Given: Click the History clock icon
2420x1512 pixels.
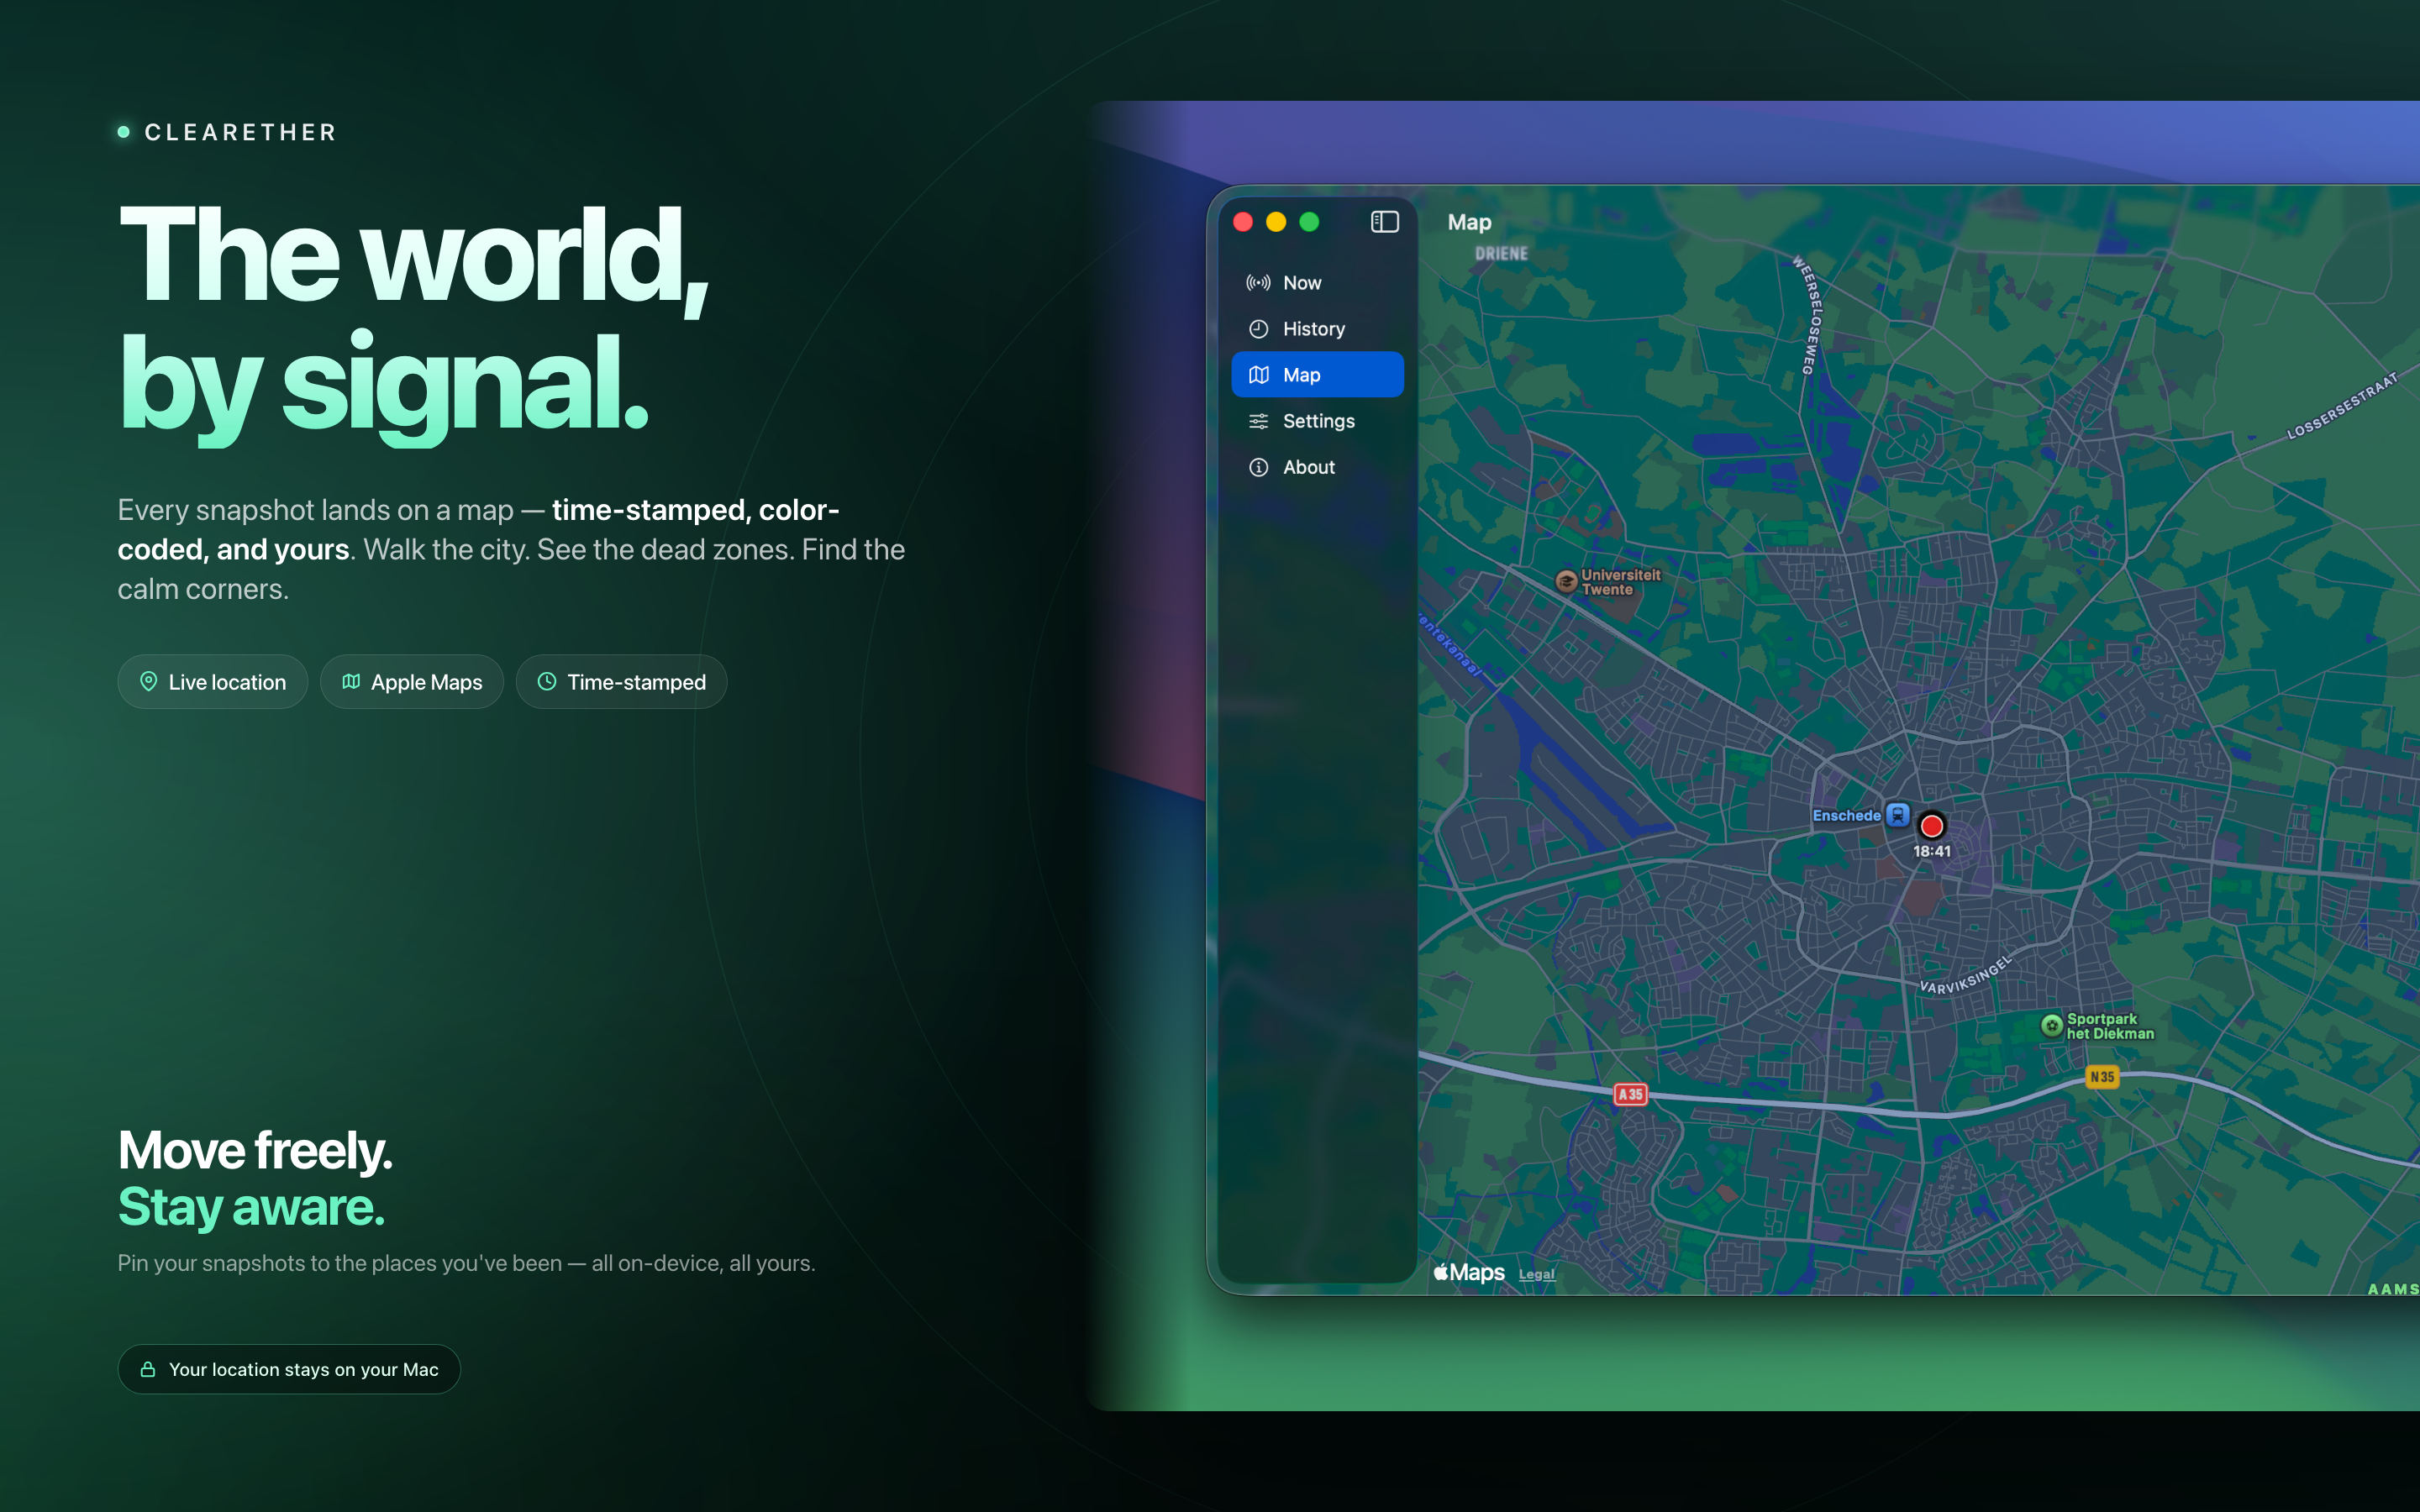Looking at the screenshot, I should [x=1258, y=329].
